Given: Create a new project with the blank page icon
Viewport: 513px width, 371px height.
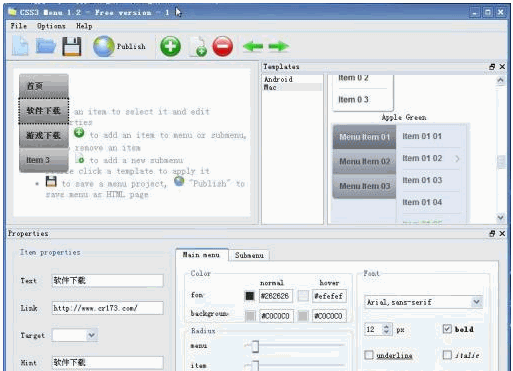Looking at the screenshot, I should click(20, 46).
